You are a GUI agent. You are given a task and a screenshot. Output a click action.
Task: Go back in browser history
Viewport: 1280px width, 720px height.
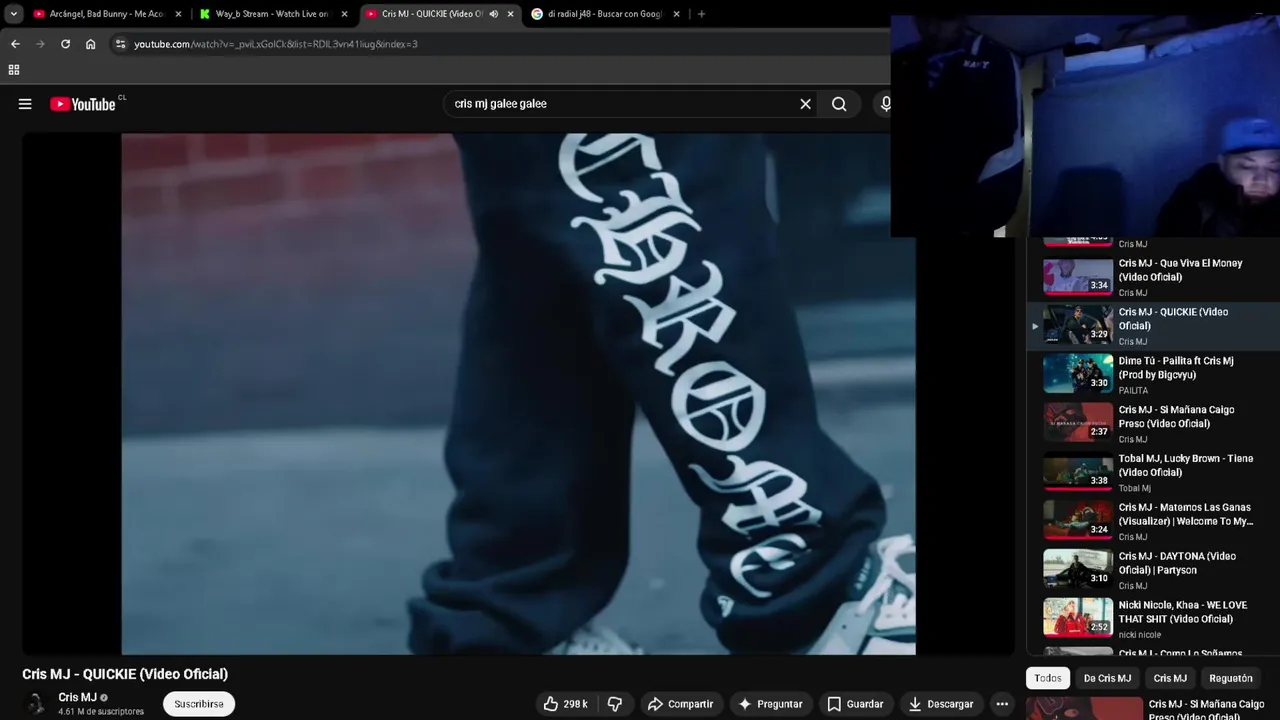coord(15,44)
